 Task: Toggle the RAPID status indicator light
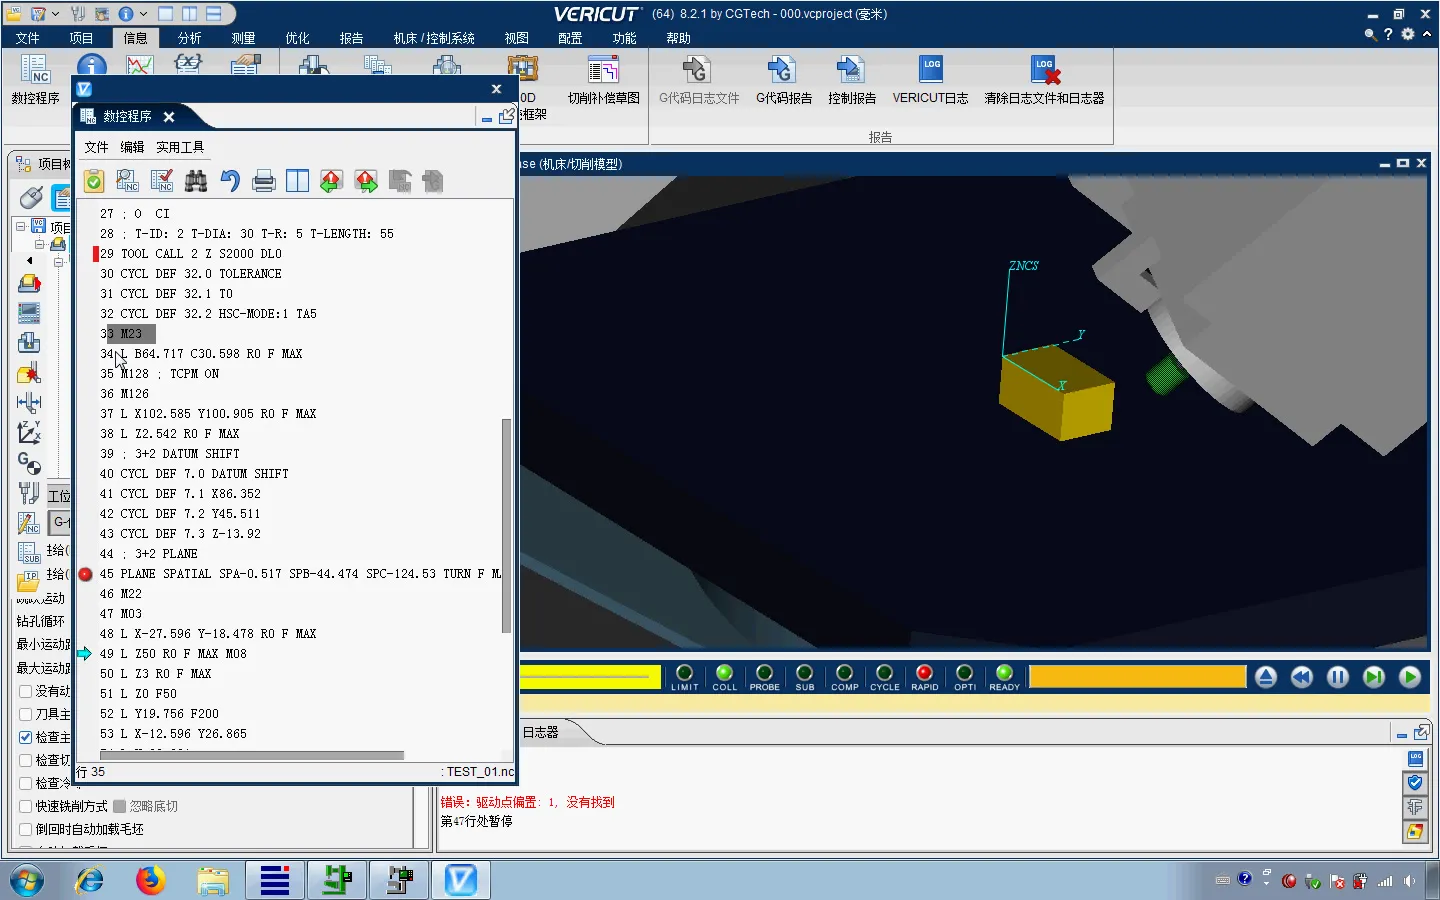tap(924, 673)
